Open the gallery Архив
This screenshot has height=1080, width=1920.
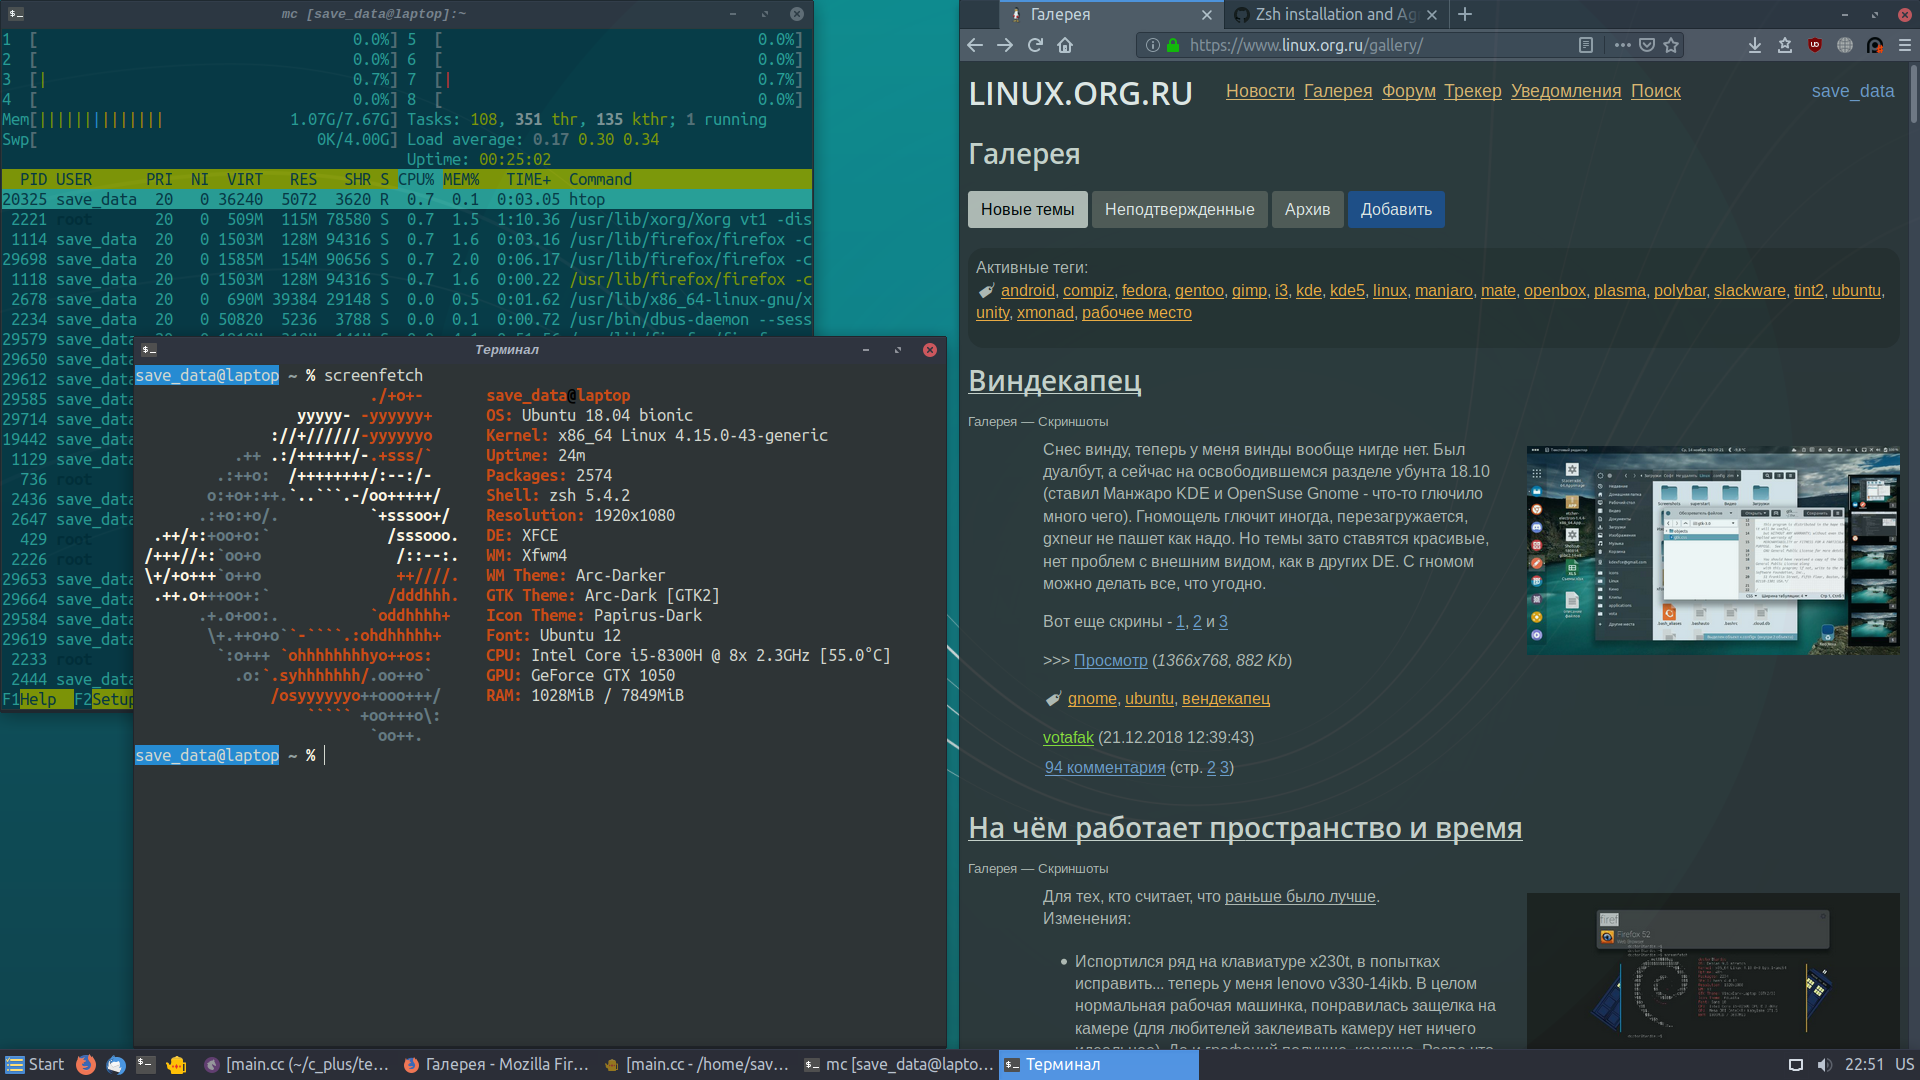point(1307,209)
